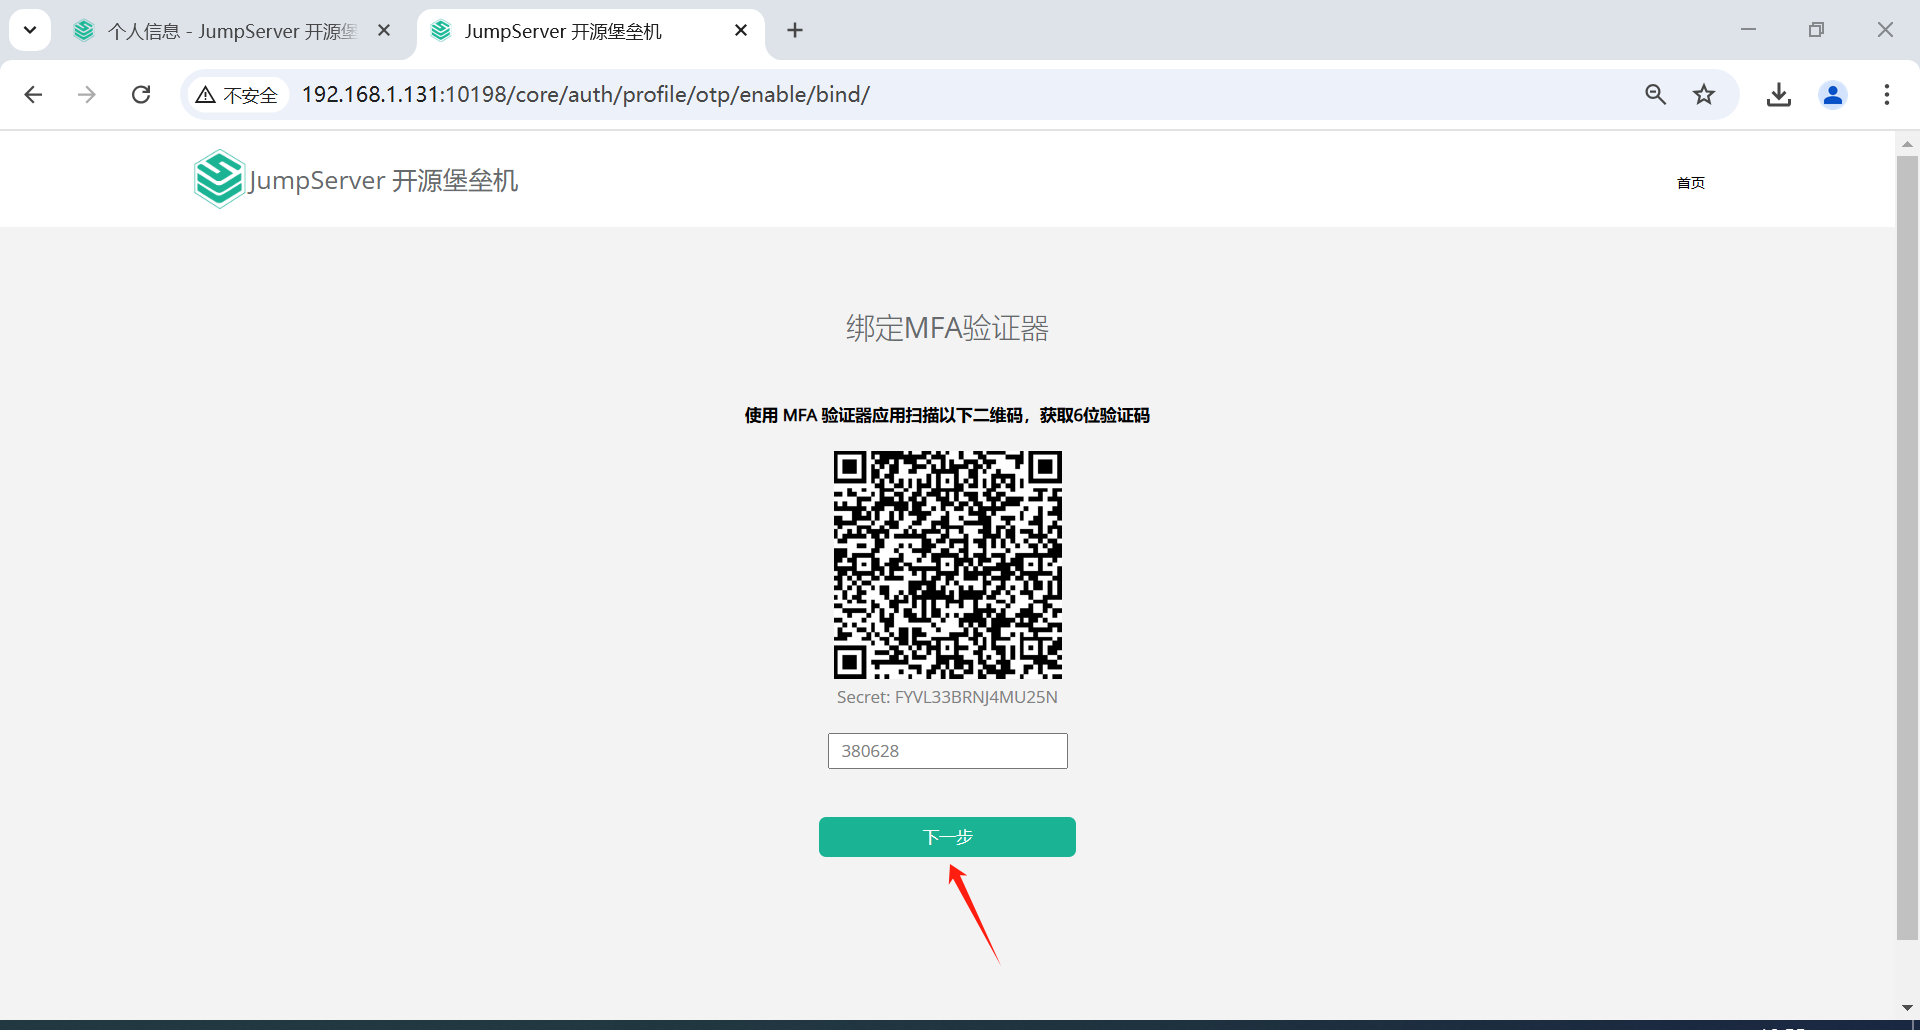Go back with the browser back arrow
The width and height of the screenshot is (1920, 1030).
[33, 94]
